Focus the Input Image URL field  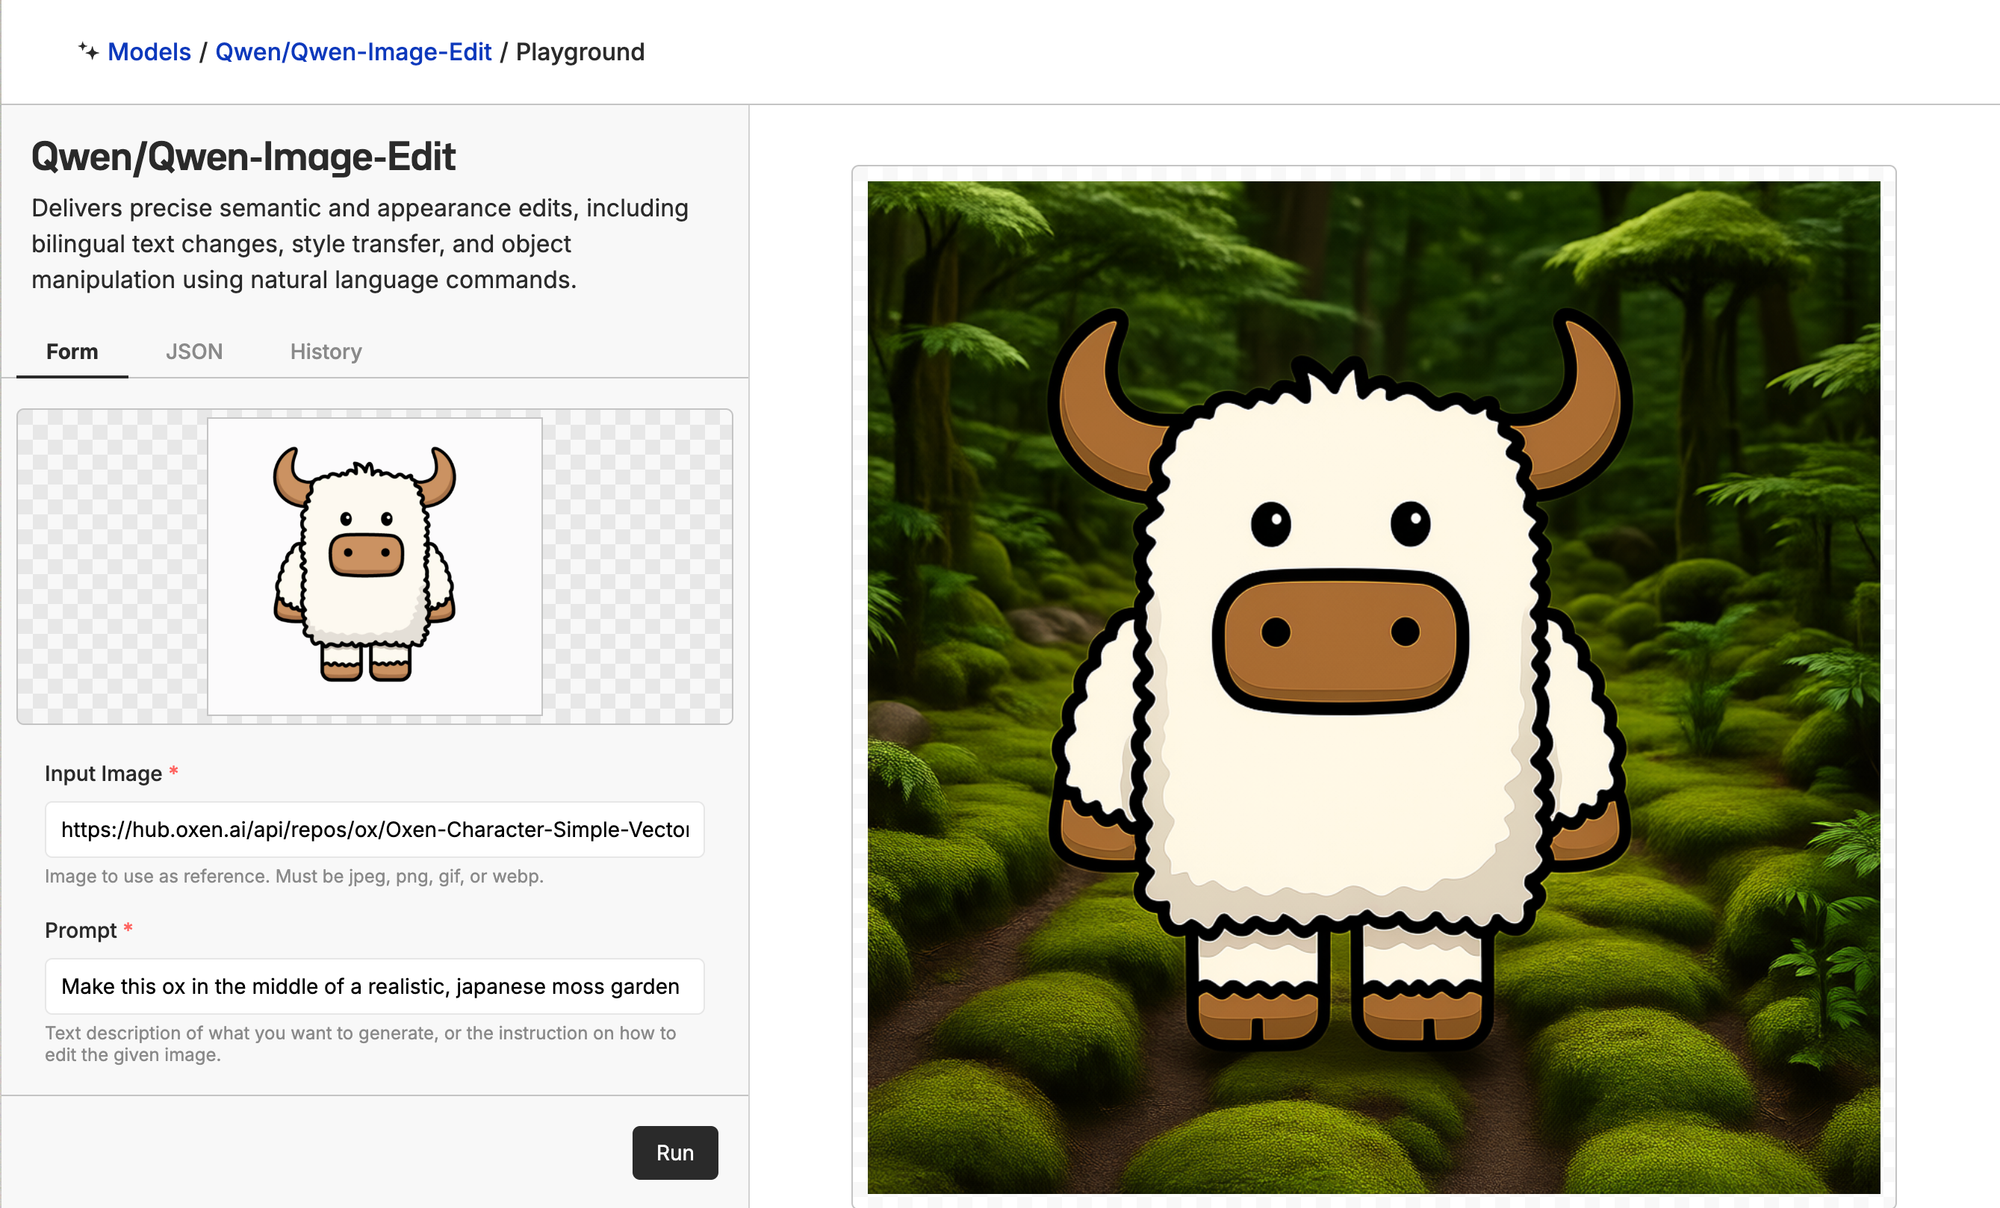click(374, 829)
